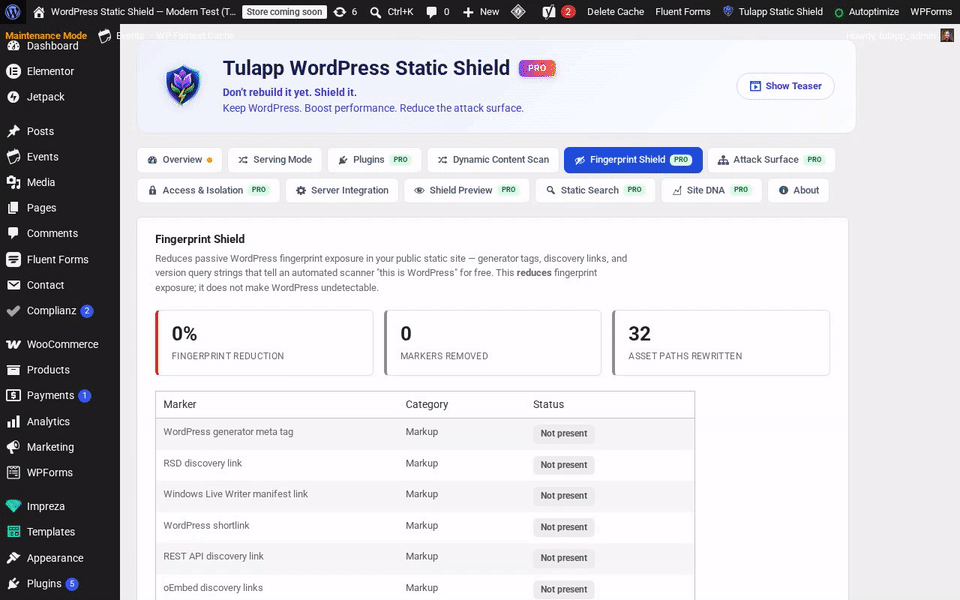Click the RSD discovery link marker text
The height and width of the screenshot is (600, 960).
[203, 463]
